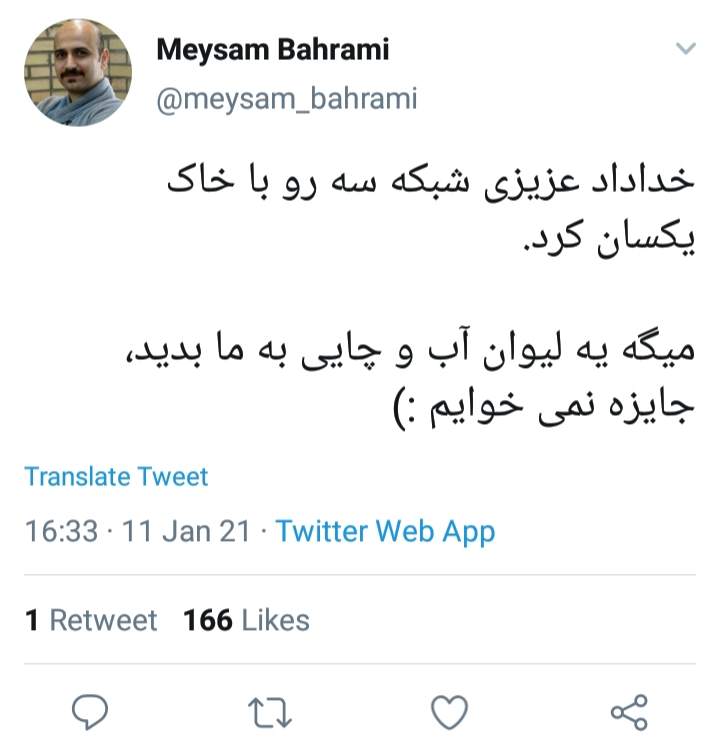The width and height of the screenshot is (720, 753).
Task: Click the words جایزه نمی خوایم
Action: tap(562, 406)
